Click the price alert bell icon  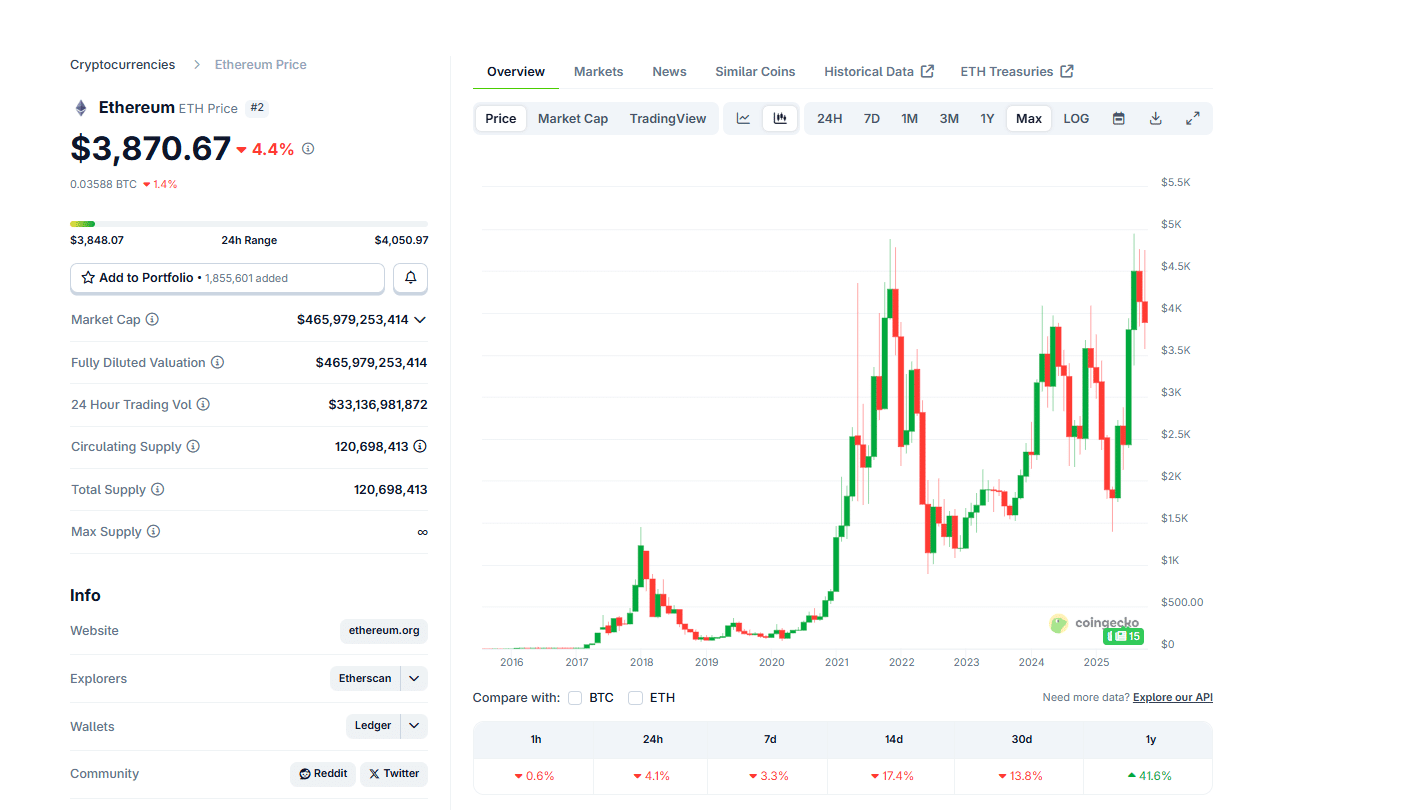click(410, 278)
